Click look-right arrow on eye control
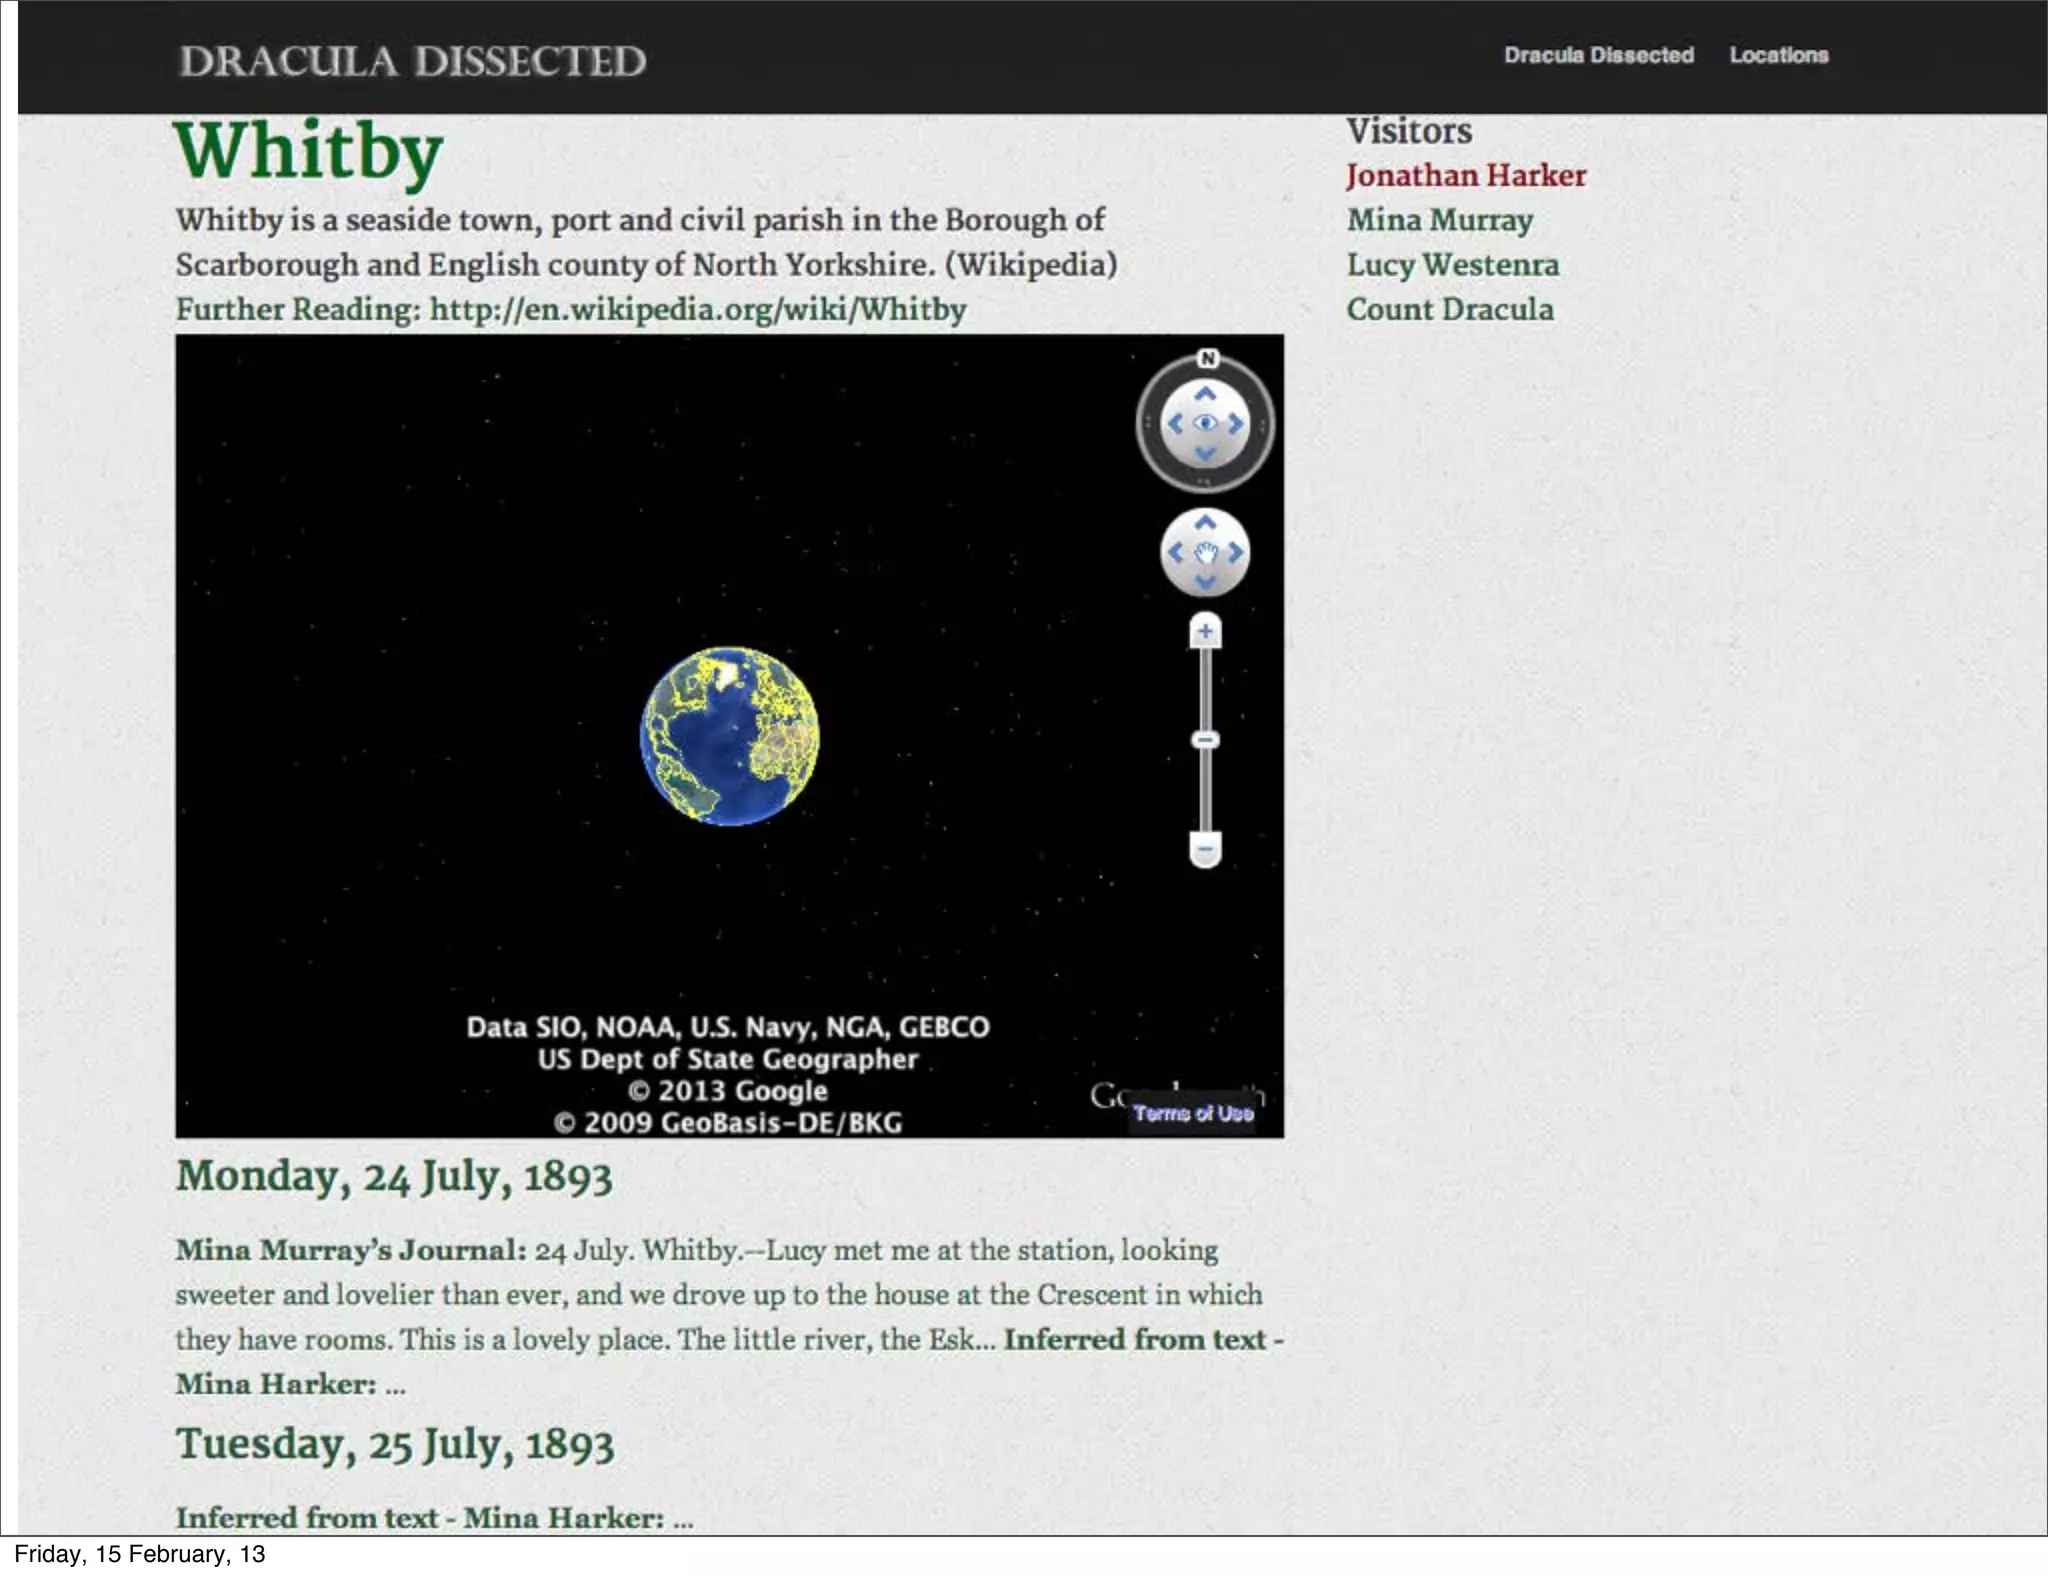2048x1576 pixels. pos(1236,424)
